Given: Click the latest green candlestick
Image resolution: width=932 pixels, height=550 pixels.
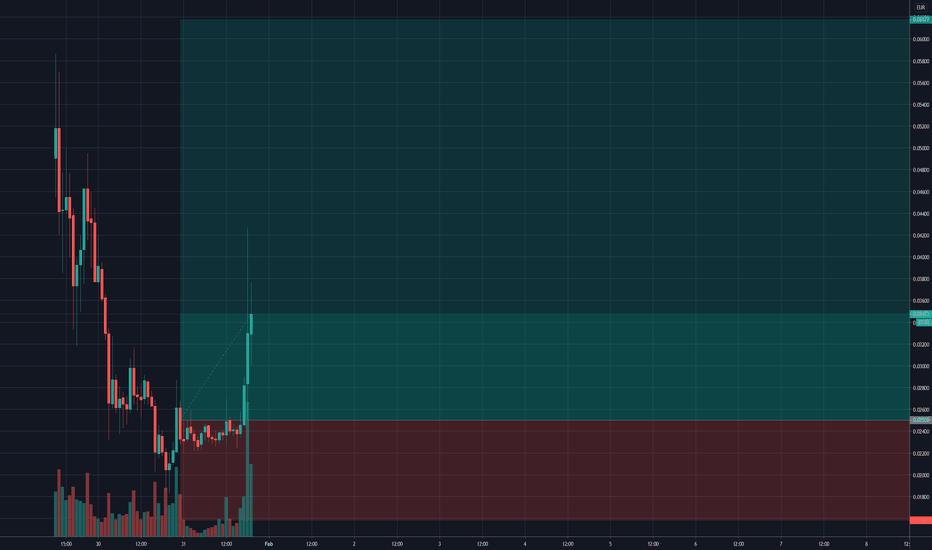Looking at the screenshot, I should pos(251,324).
